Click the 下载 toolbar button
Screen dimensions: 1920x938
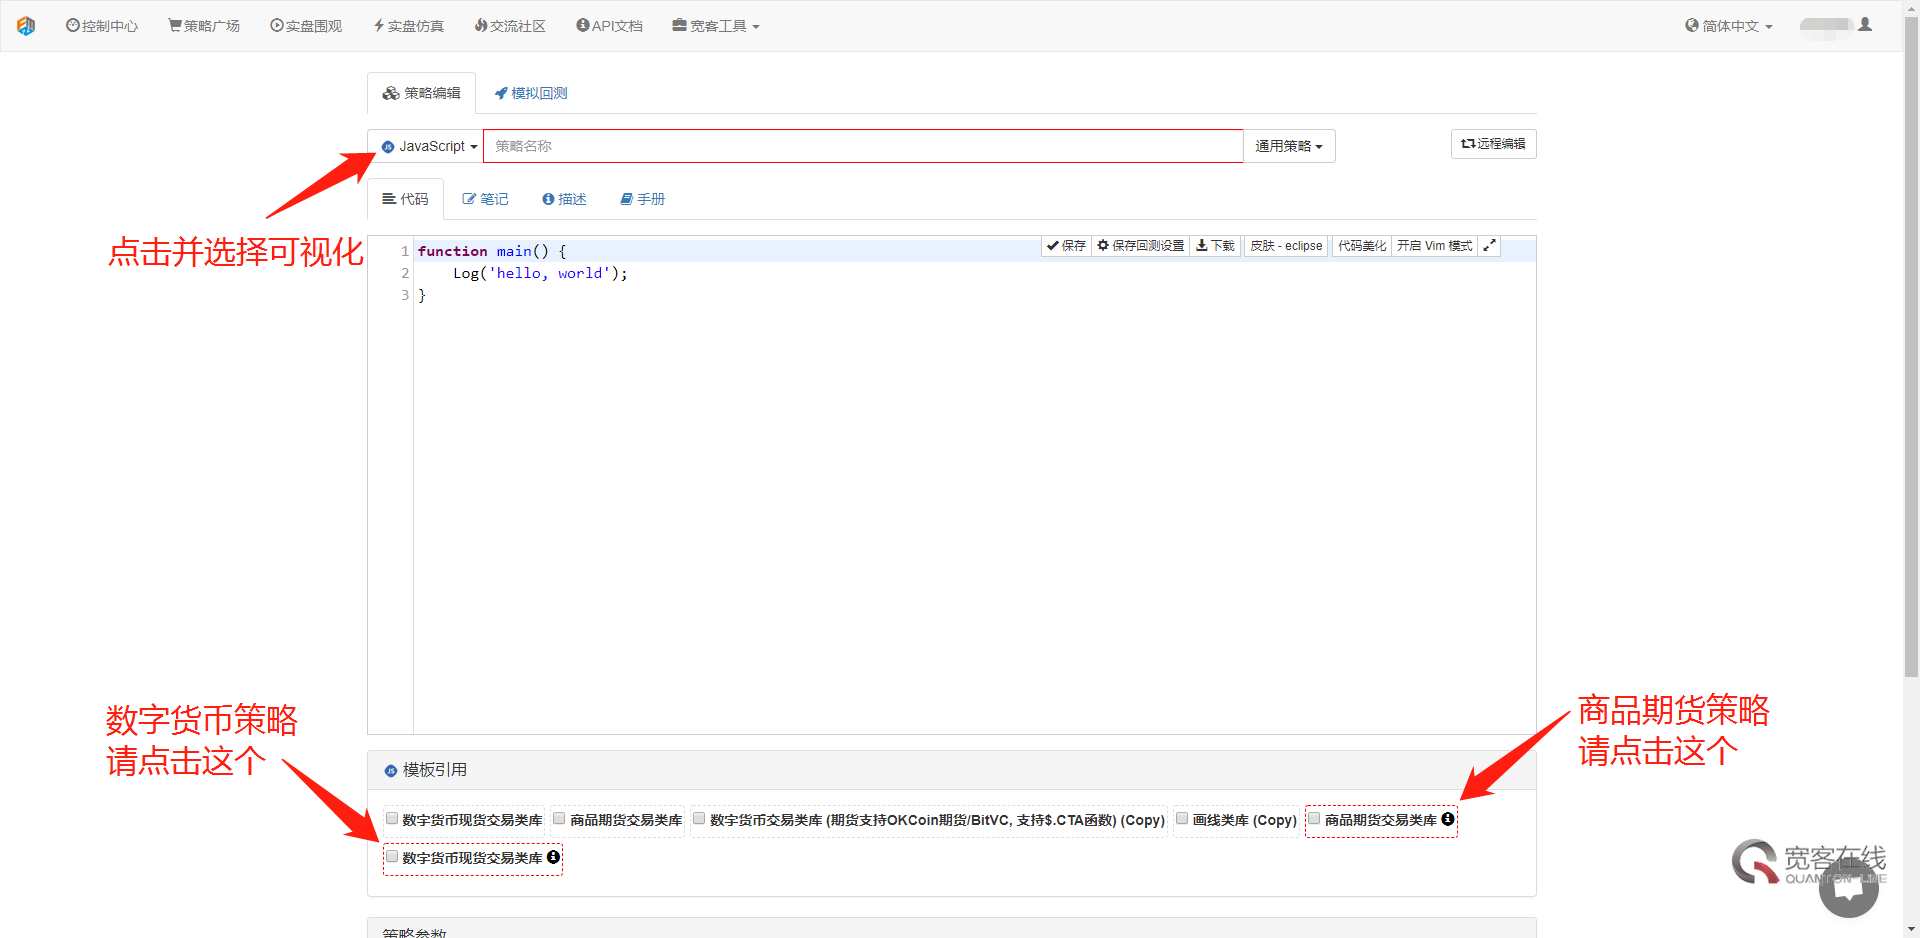[1215, 246]
